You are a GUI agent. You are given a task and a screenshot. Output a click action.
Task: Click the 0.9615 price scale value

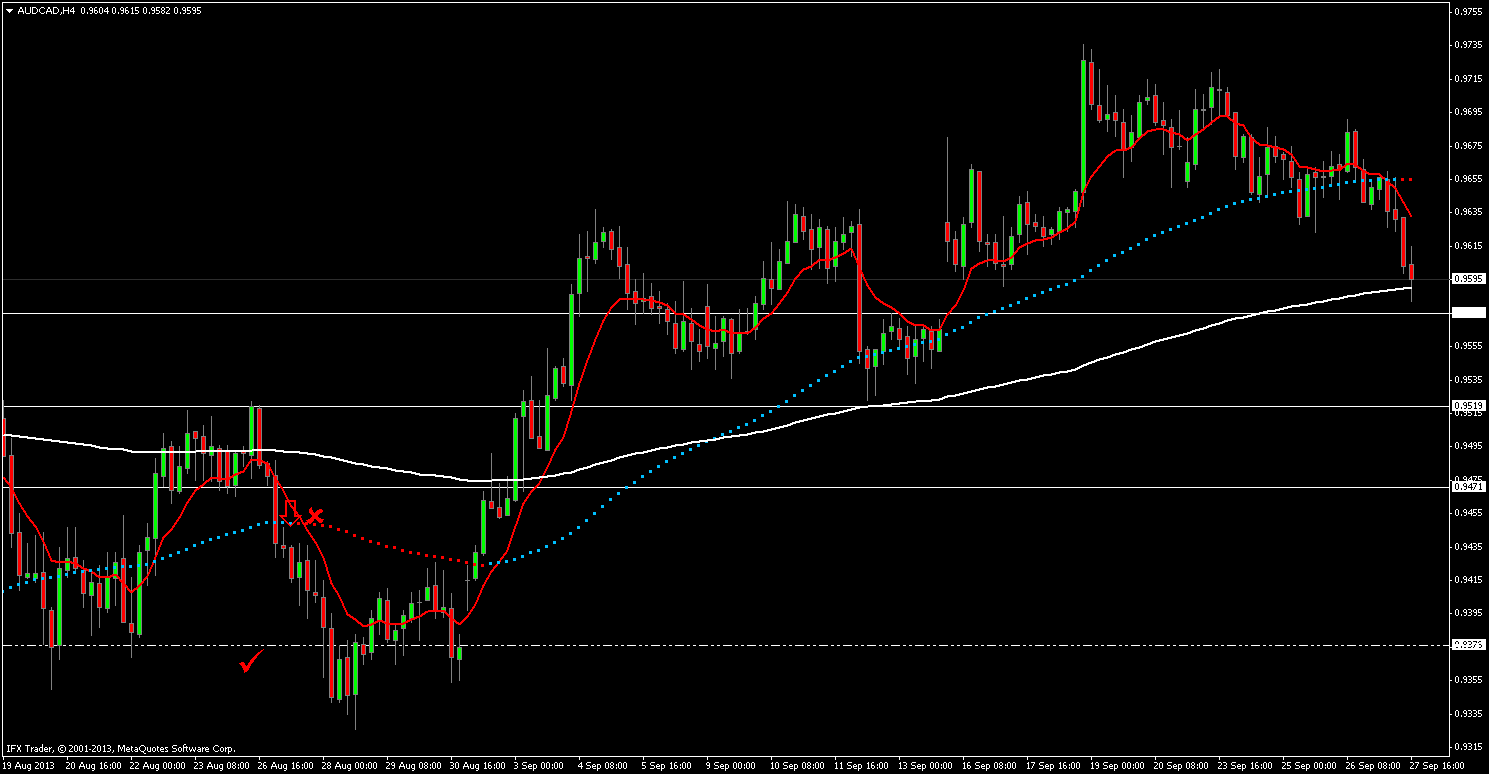(1470, 245)
